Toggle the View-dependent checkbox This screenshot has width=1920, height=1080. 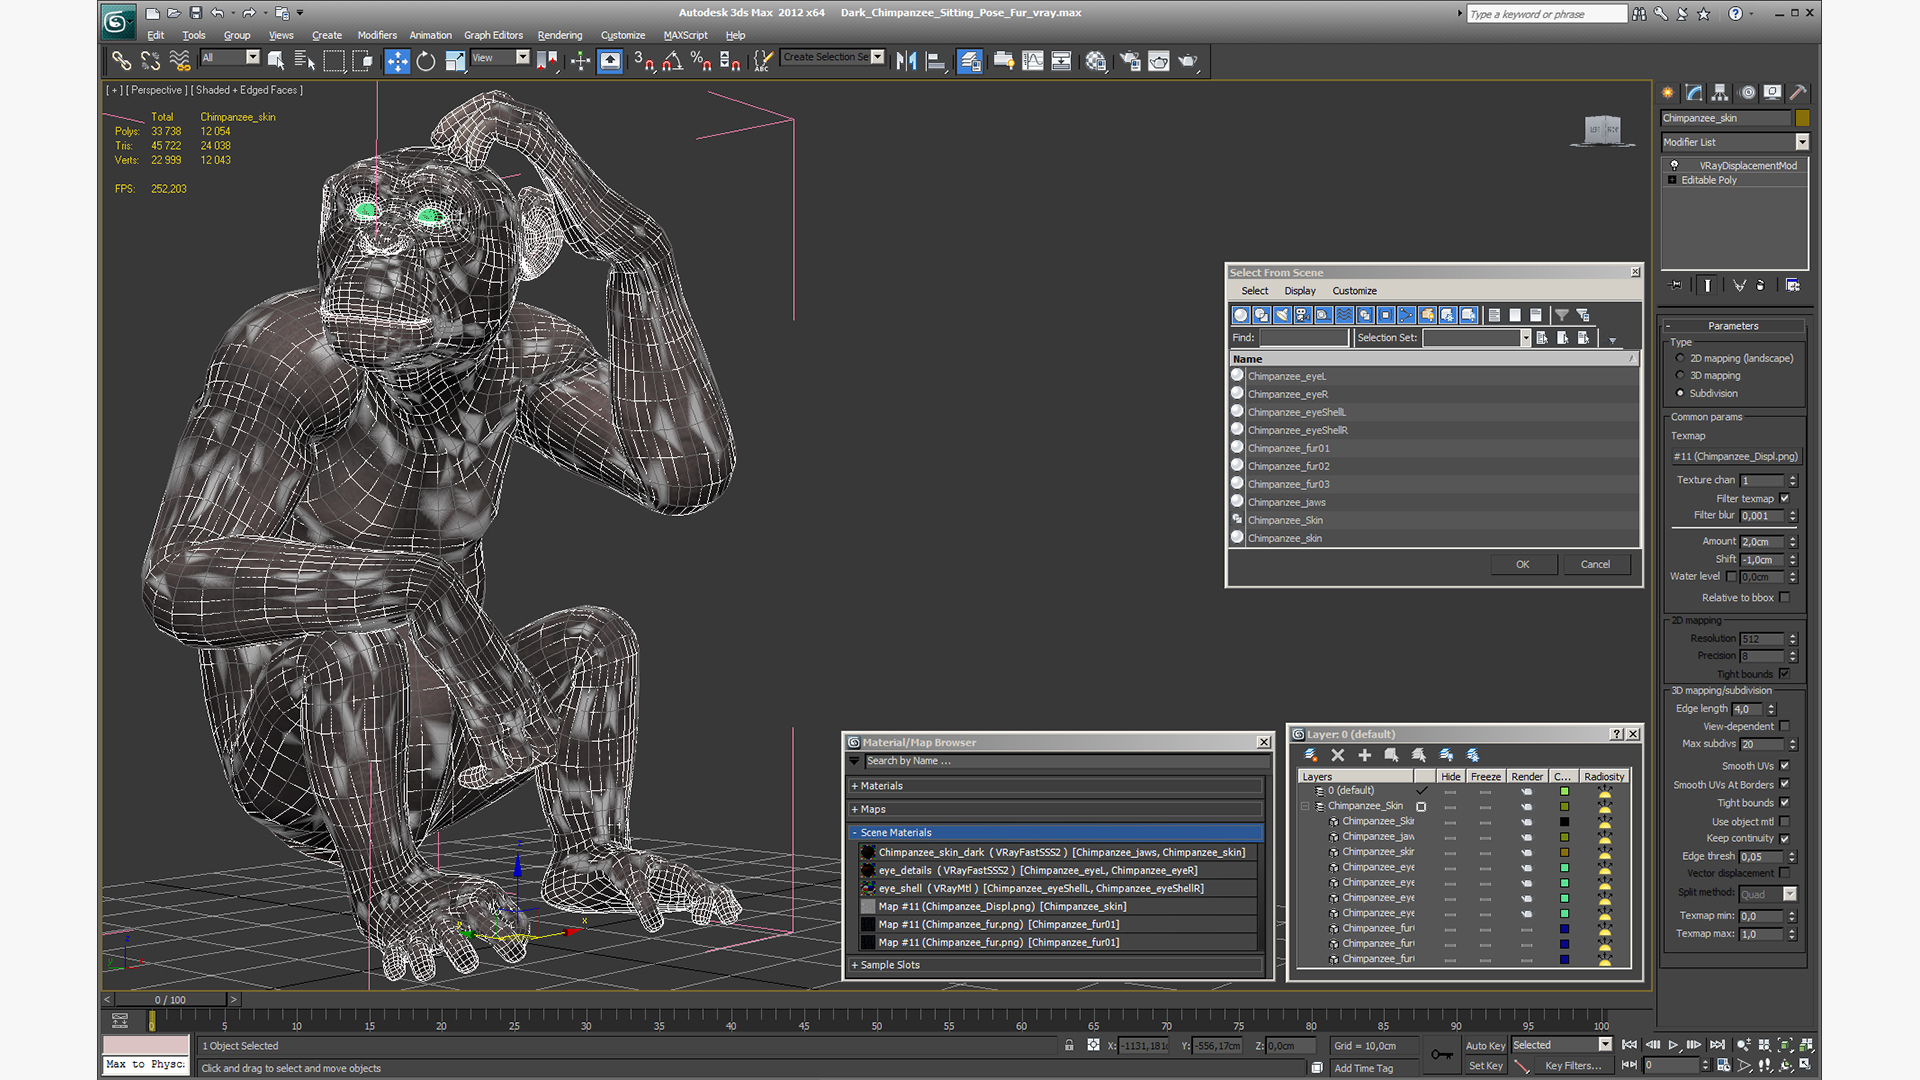coord(1784,726)
